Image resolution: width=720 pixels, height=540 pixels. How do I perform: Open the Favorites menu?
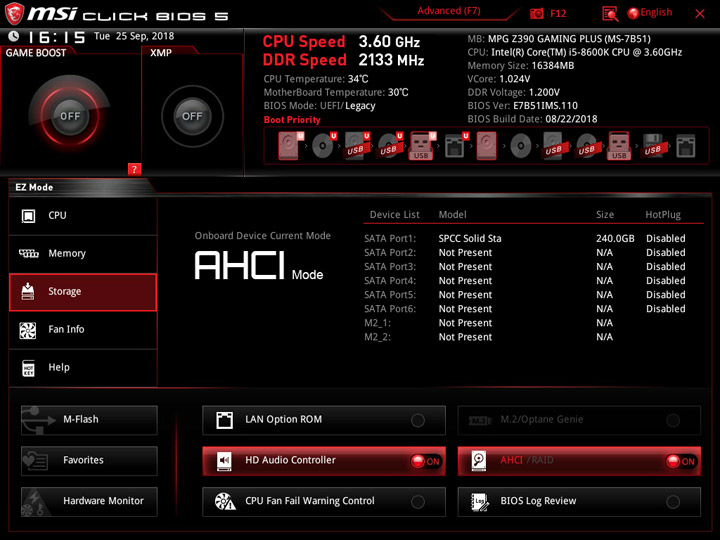point(89,461)
